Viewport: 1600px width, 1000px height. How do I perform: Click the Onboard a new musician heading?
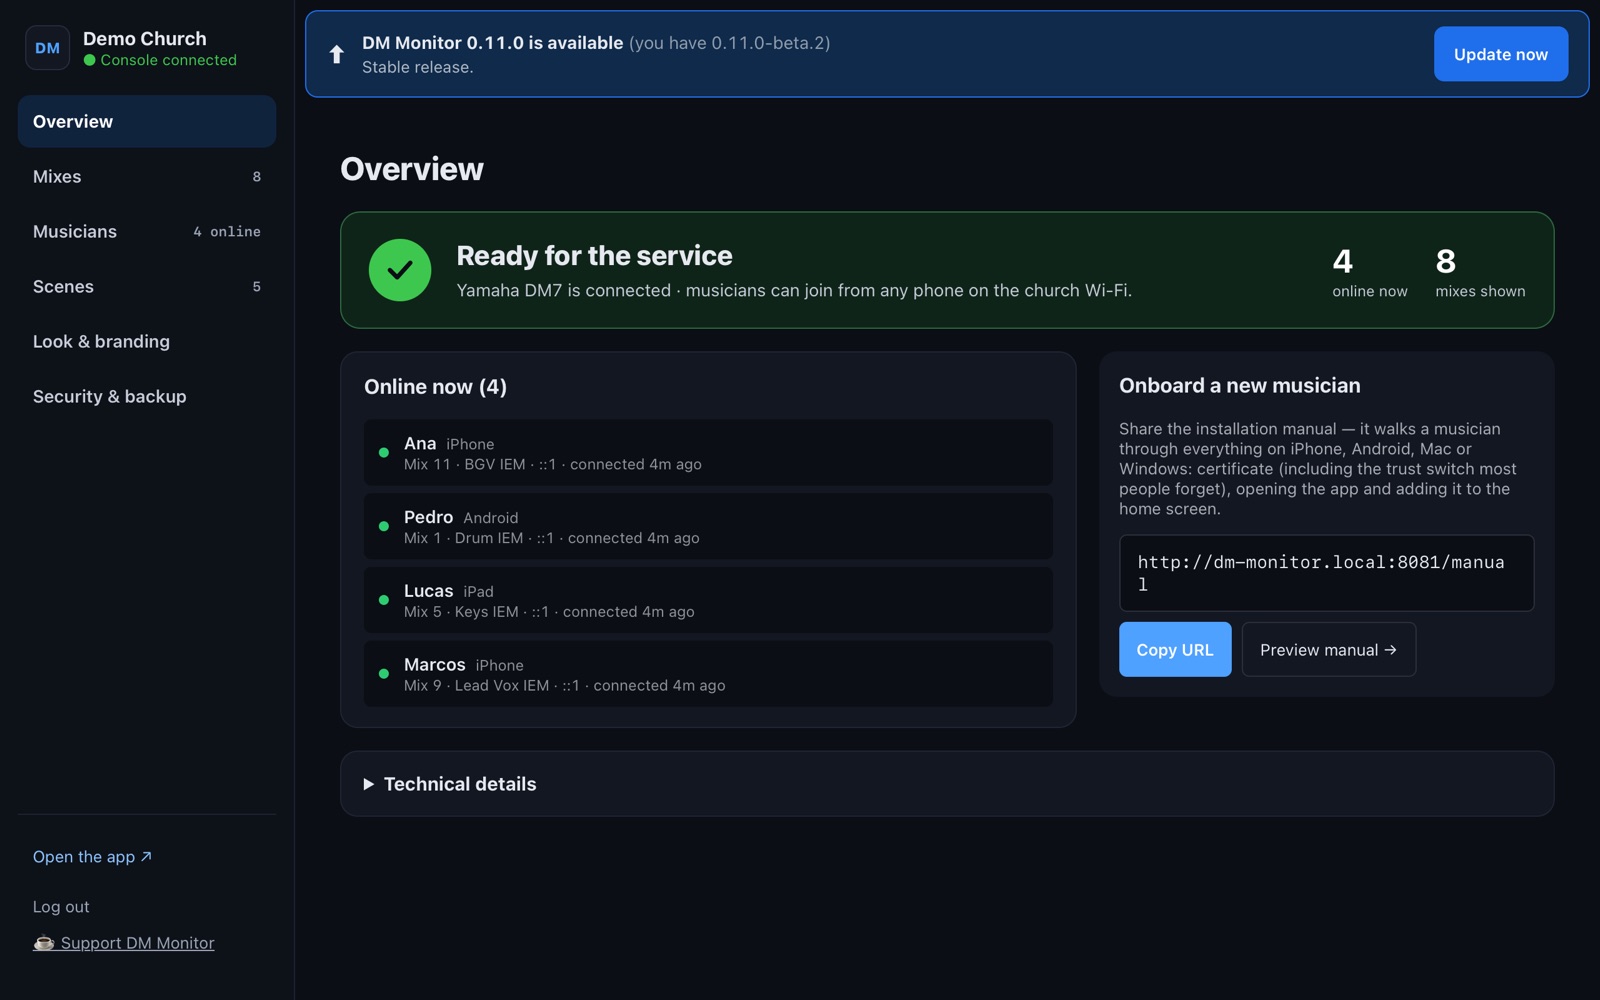[x=1239, y=385]
